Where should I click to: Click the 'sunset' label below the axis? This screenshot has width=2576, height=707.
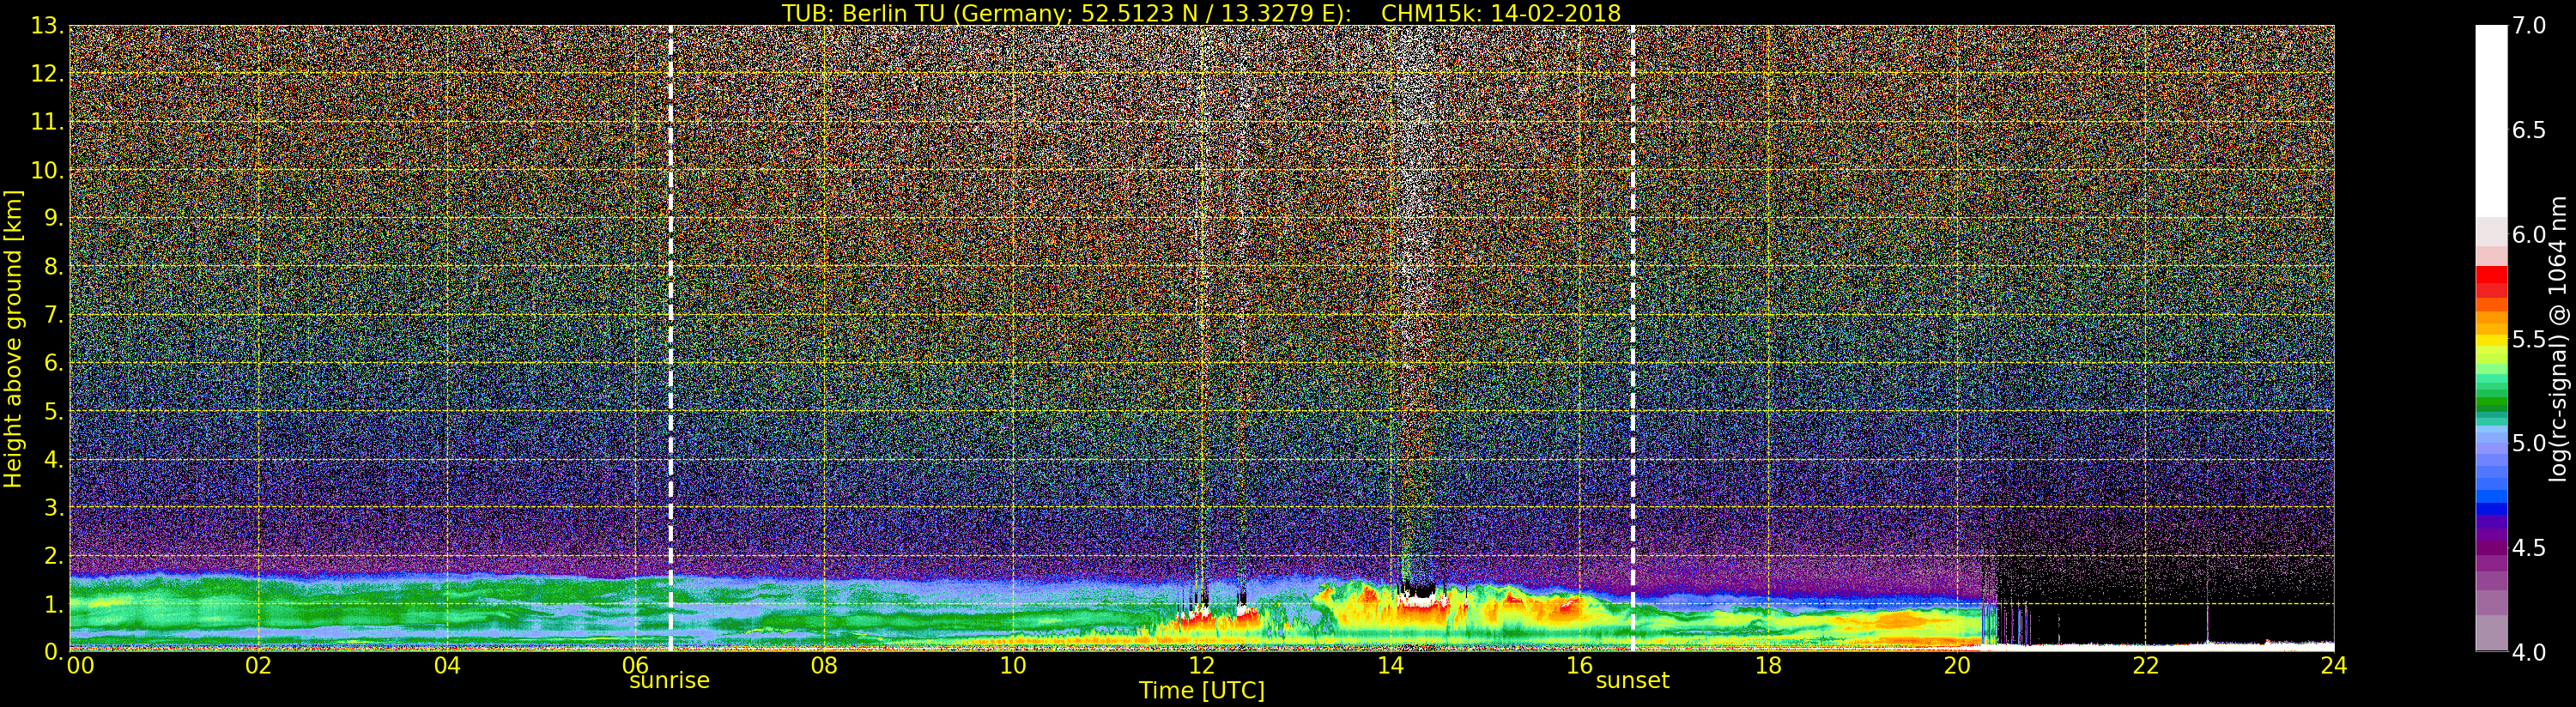[x=1632, y=681]
